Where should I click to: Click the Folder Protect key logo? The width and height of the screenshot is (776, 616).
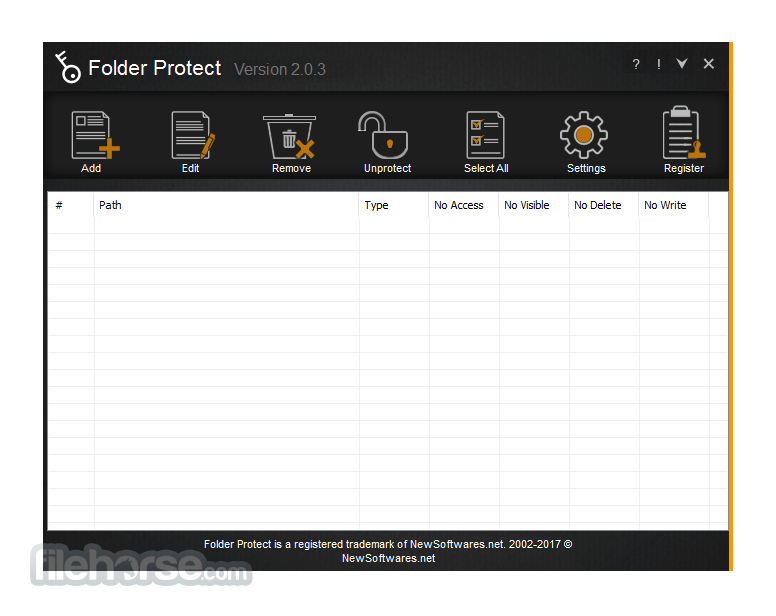point(67,67)
